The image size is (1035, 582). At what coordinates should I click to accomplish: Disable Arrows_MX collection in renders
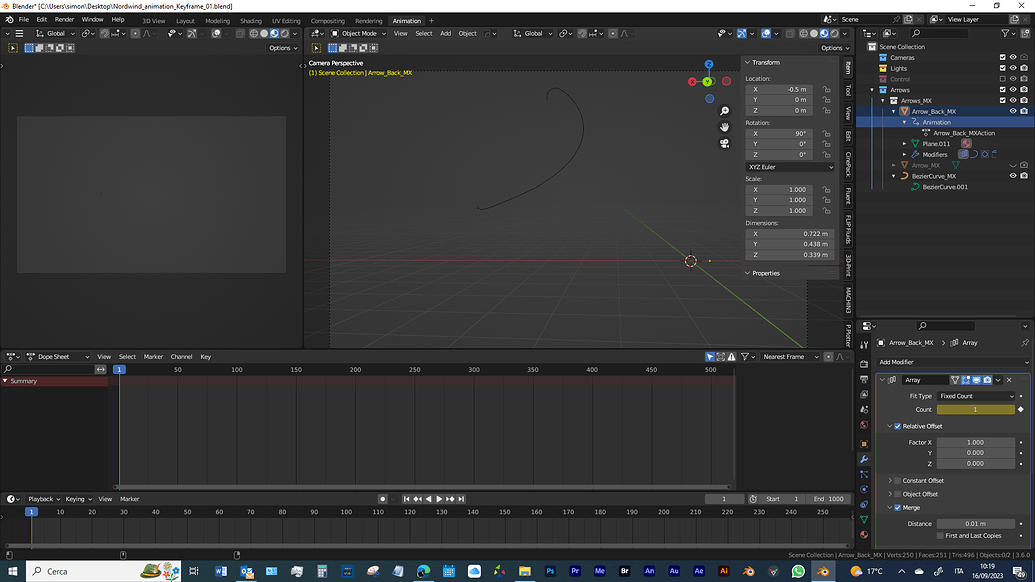pos(1024,100)
